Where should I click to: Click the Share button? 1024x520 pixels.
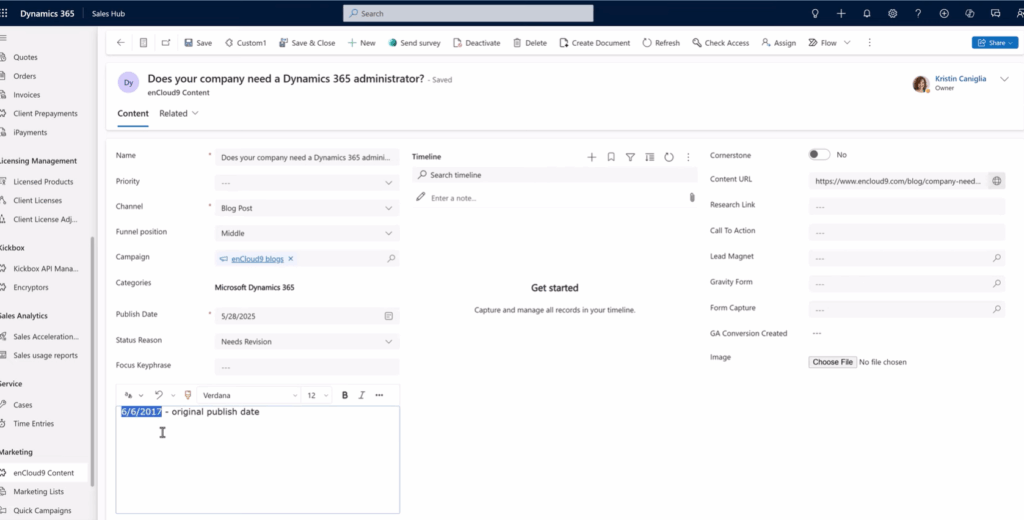tap(995, 42)
